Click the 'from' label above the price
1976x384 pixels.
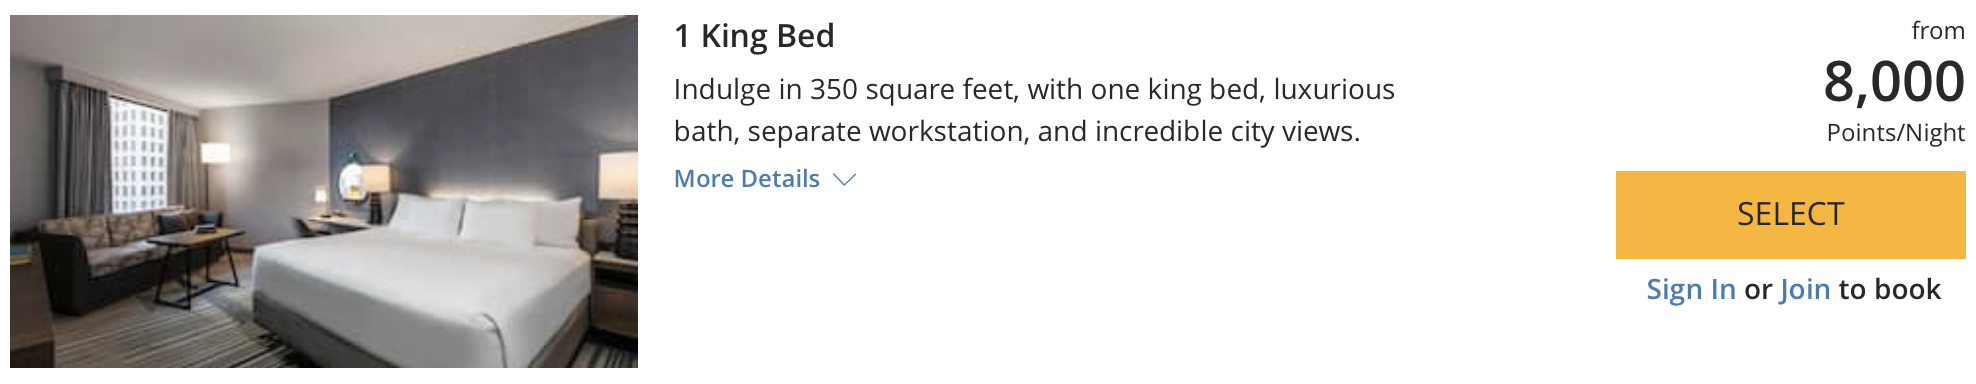point(1938,31)
